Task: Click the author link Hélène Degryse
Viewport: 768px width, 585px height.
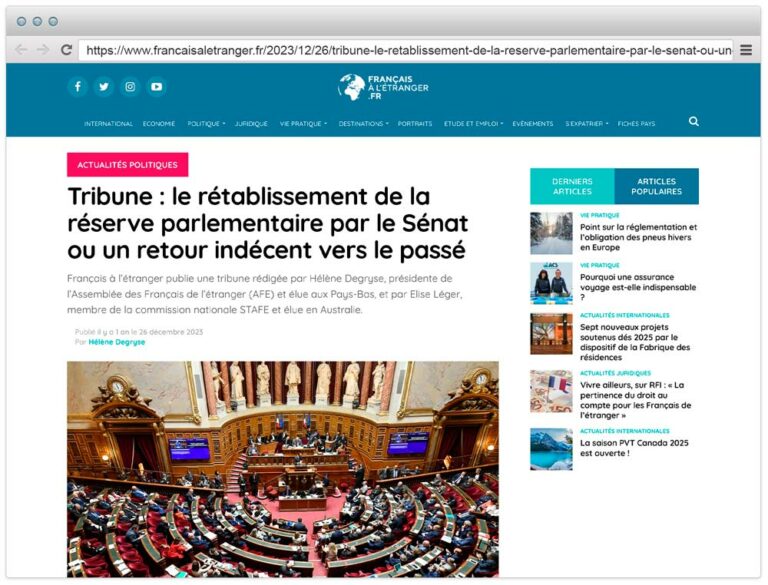Action: 117,342
